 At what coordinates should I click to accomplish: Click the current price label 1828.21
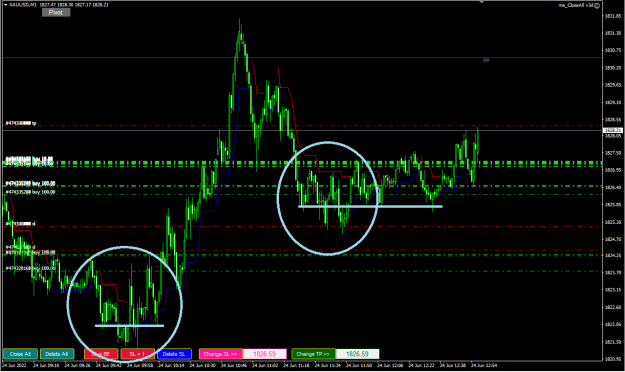(613, 130)
